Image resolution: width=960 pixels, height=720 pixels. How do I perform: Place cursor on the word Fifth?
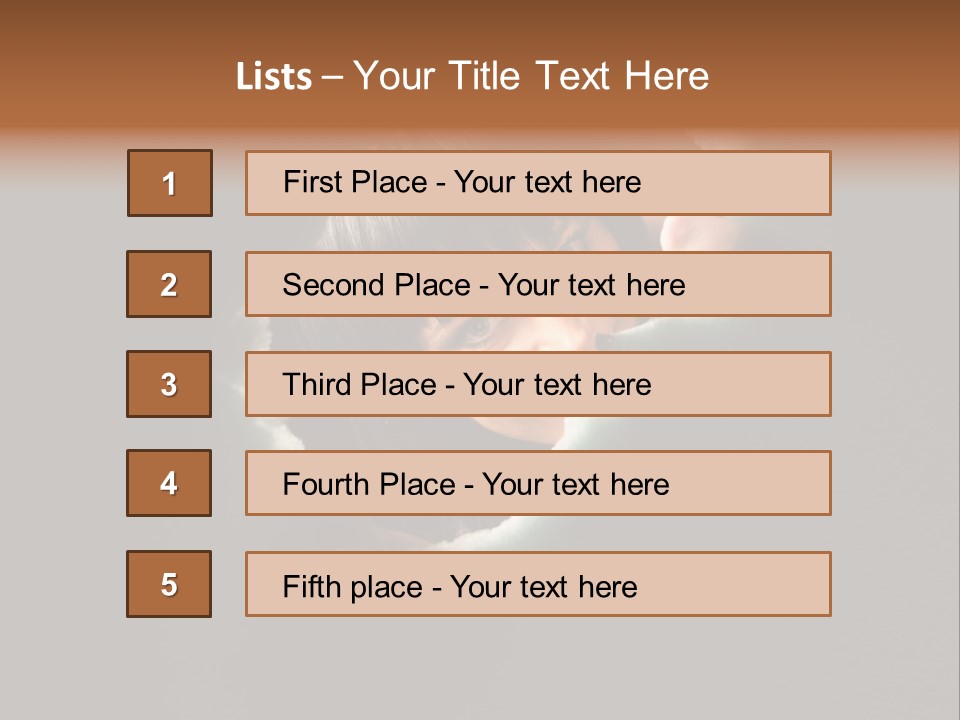312,586
